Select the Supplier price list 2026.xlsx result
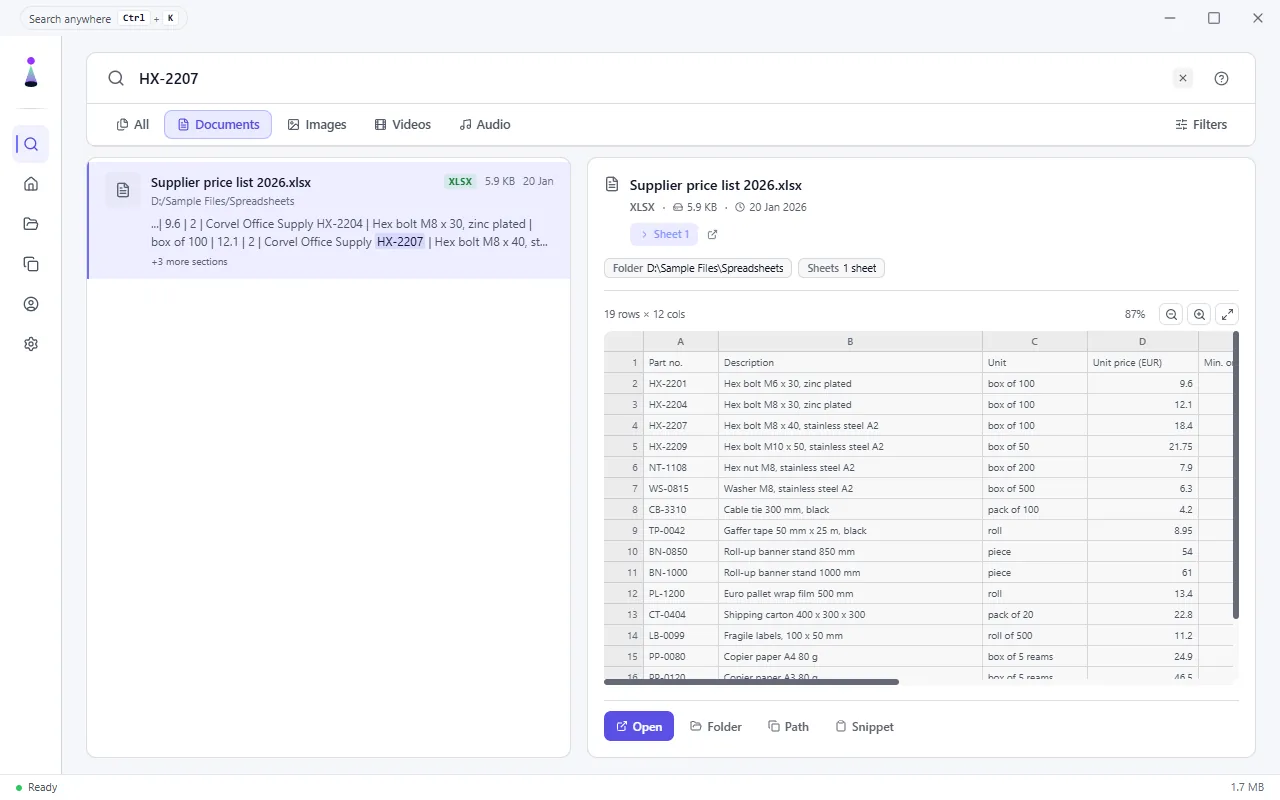Image resolution: width=1280 pixels, height=800 pixels. 329,221
